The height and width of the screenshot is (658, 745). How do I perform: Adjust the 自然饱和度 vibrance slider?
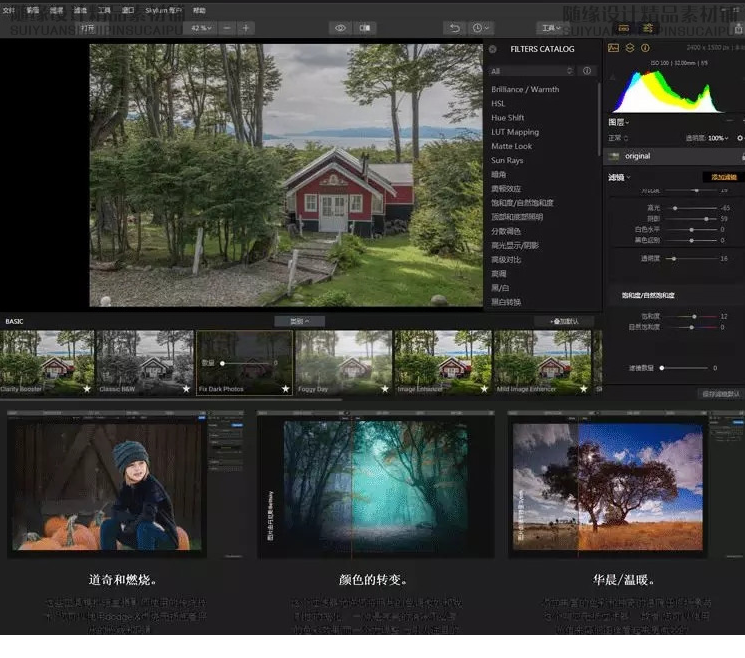click(x=691, y=327)
